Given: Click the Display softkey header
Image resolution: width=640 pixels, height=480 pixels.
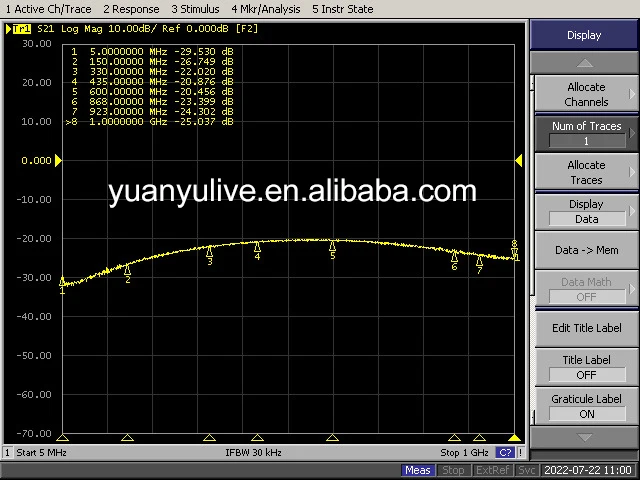Looking at the screenshot, I should [584, 35].
